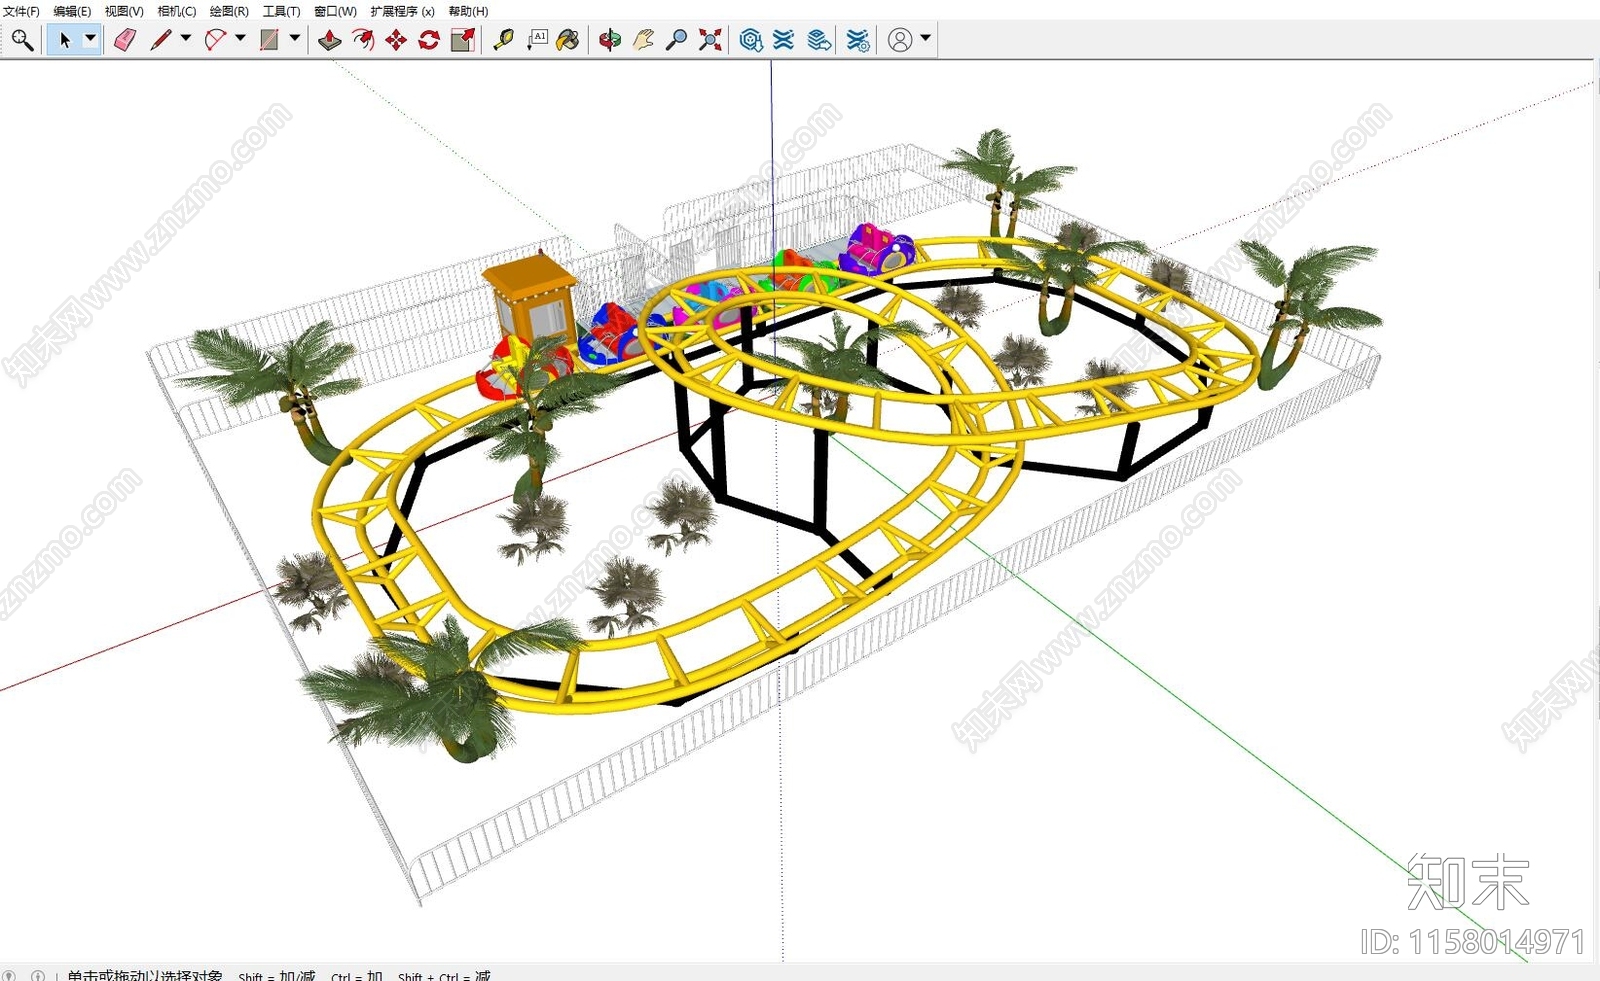Click the Send to LayOut icon

pos(819,40)
